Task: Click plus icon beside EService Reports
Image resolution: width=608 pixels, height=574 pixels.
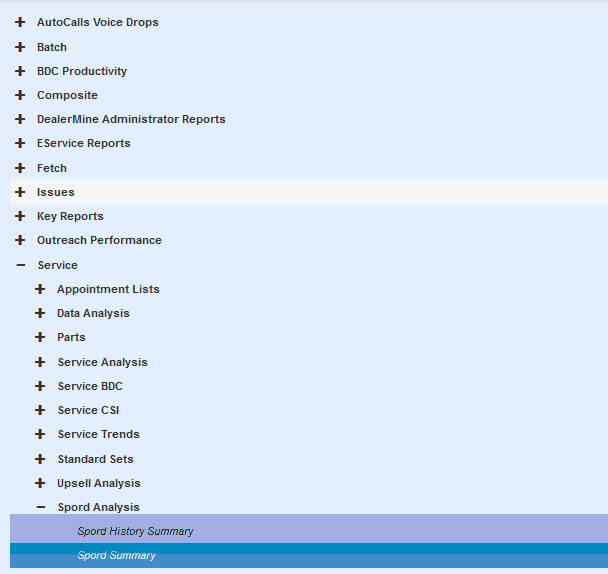Action: [20, 143]
